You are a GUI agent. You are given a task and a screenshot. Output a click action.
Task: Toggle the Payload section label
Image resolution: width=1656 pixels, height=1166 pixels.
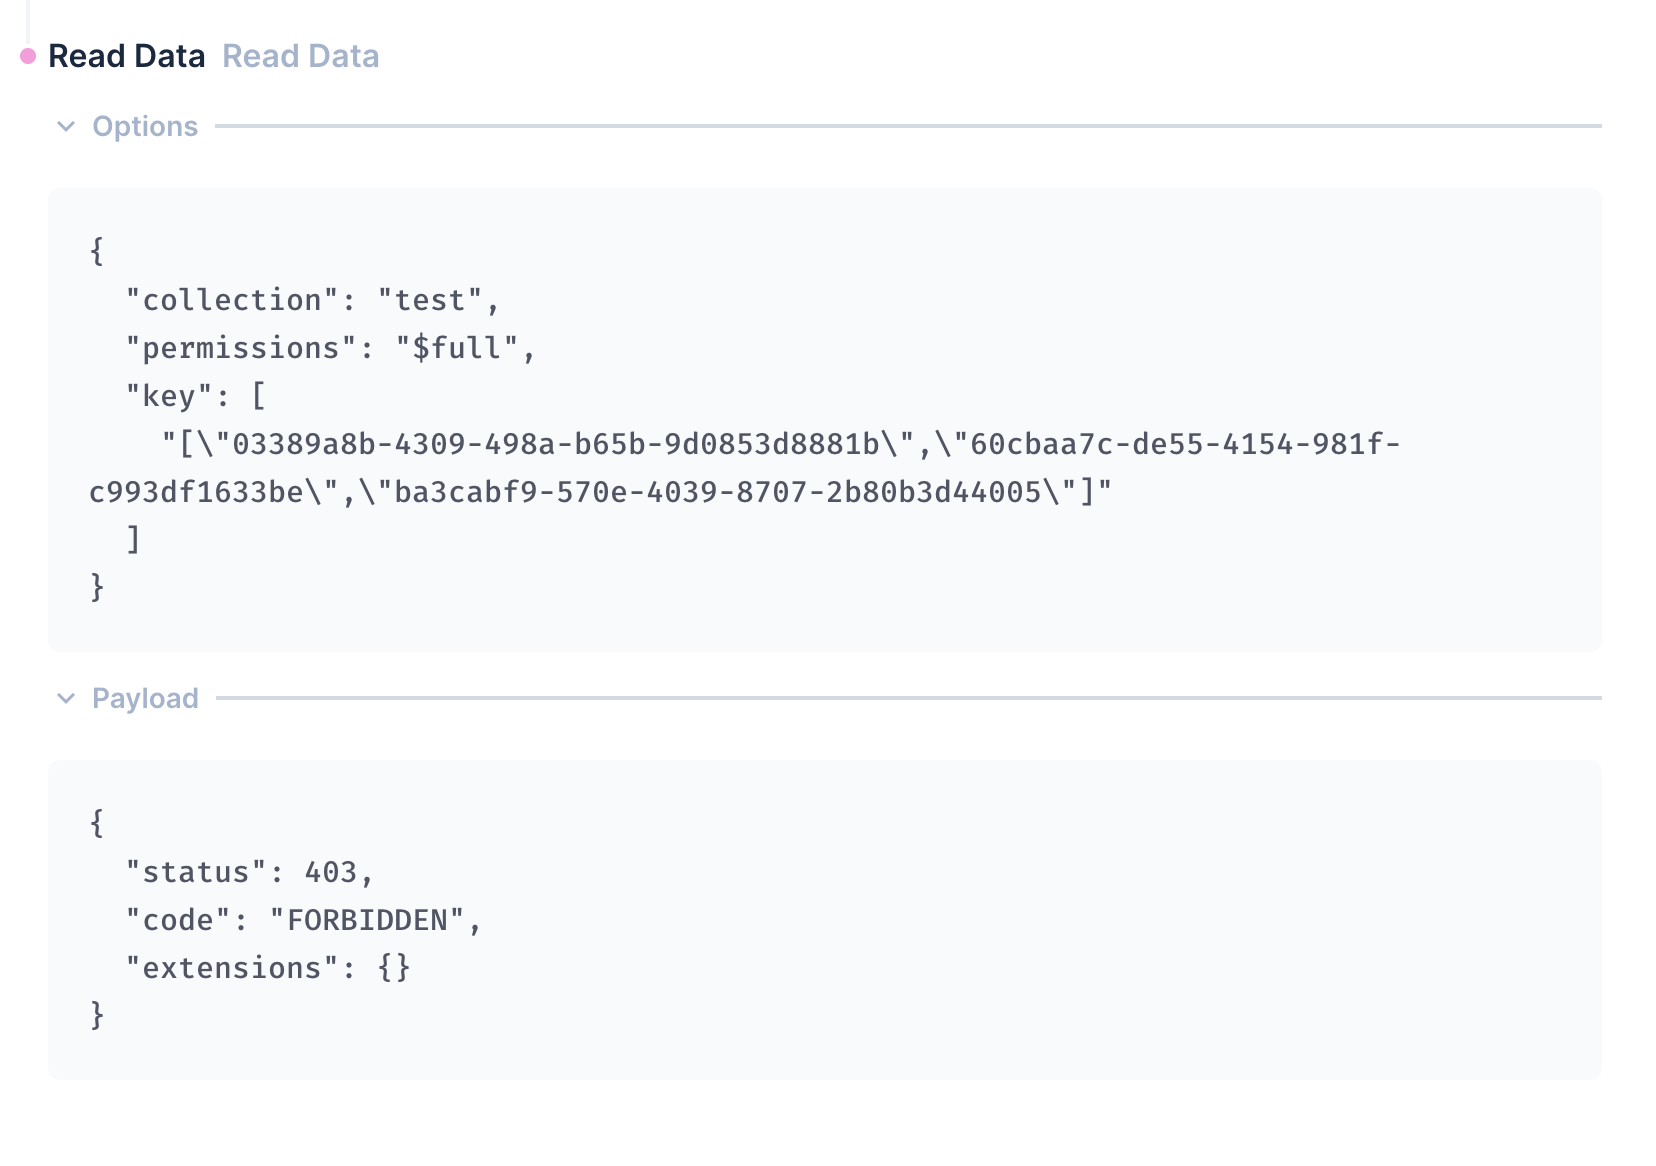pyautogui.click(x=145, y=698)
